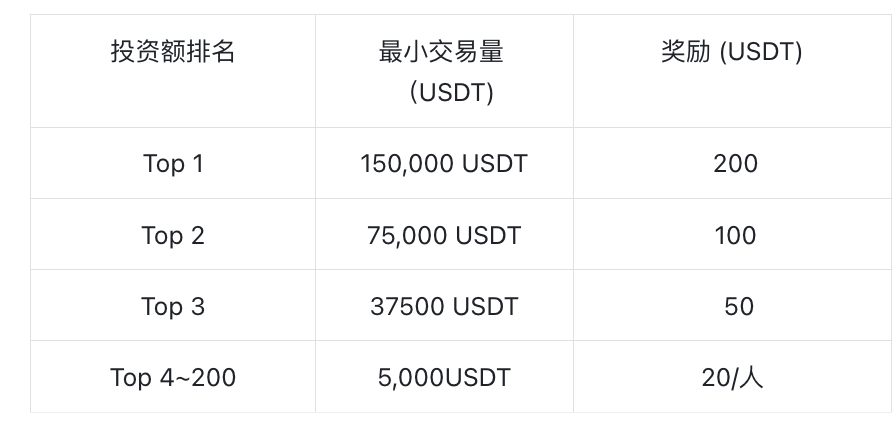Click the 75,000 USDT volume cell
896x430 pixels.
click(x=444, y=234)
